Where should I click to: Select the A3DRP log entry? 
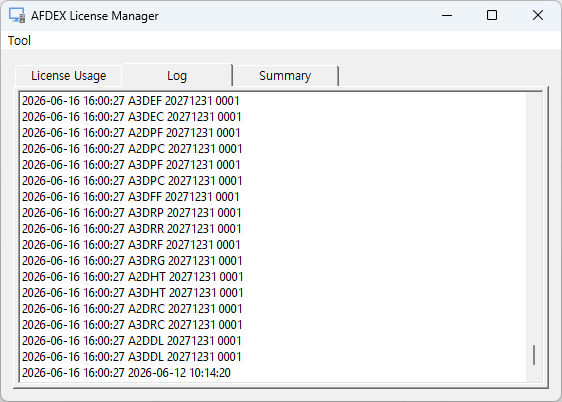(x=132, y=213)
